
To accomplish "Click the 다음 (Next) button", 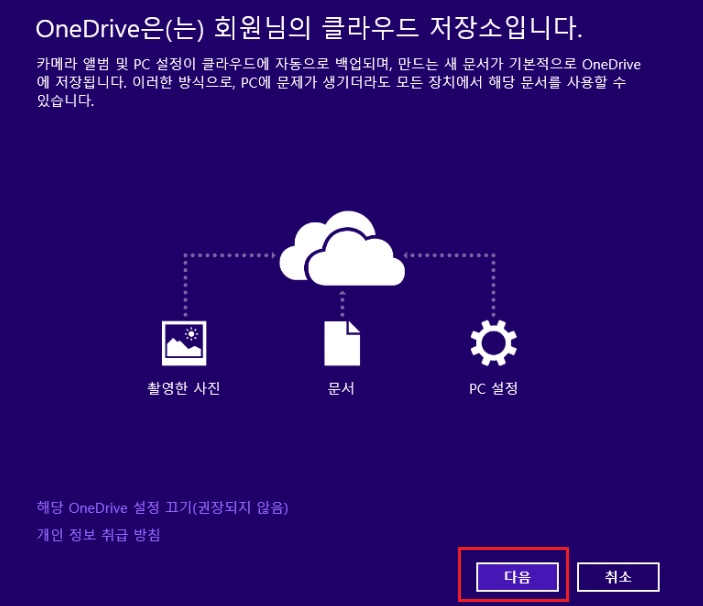I will 517,577.
